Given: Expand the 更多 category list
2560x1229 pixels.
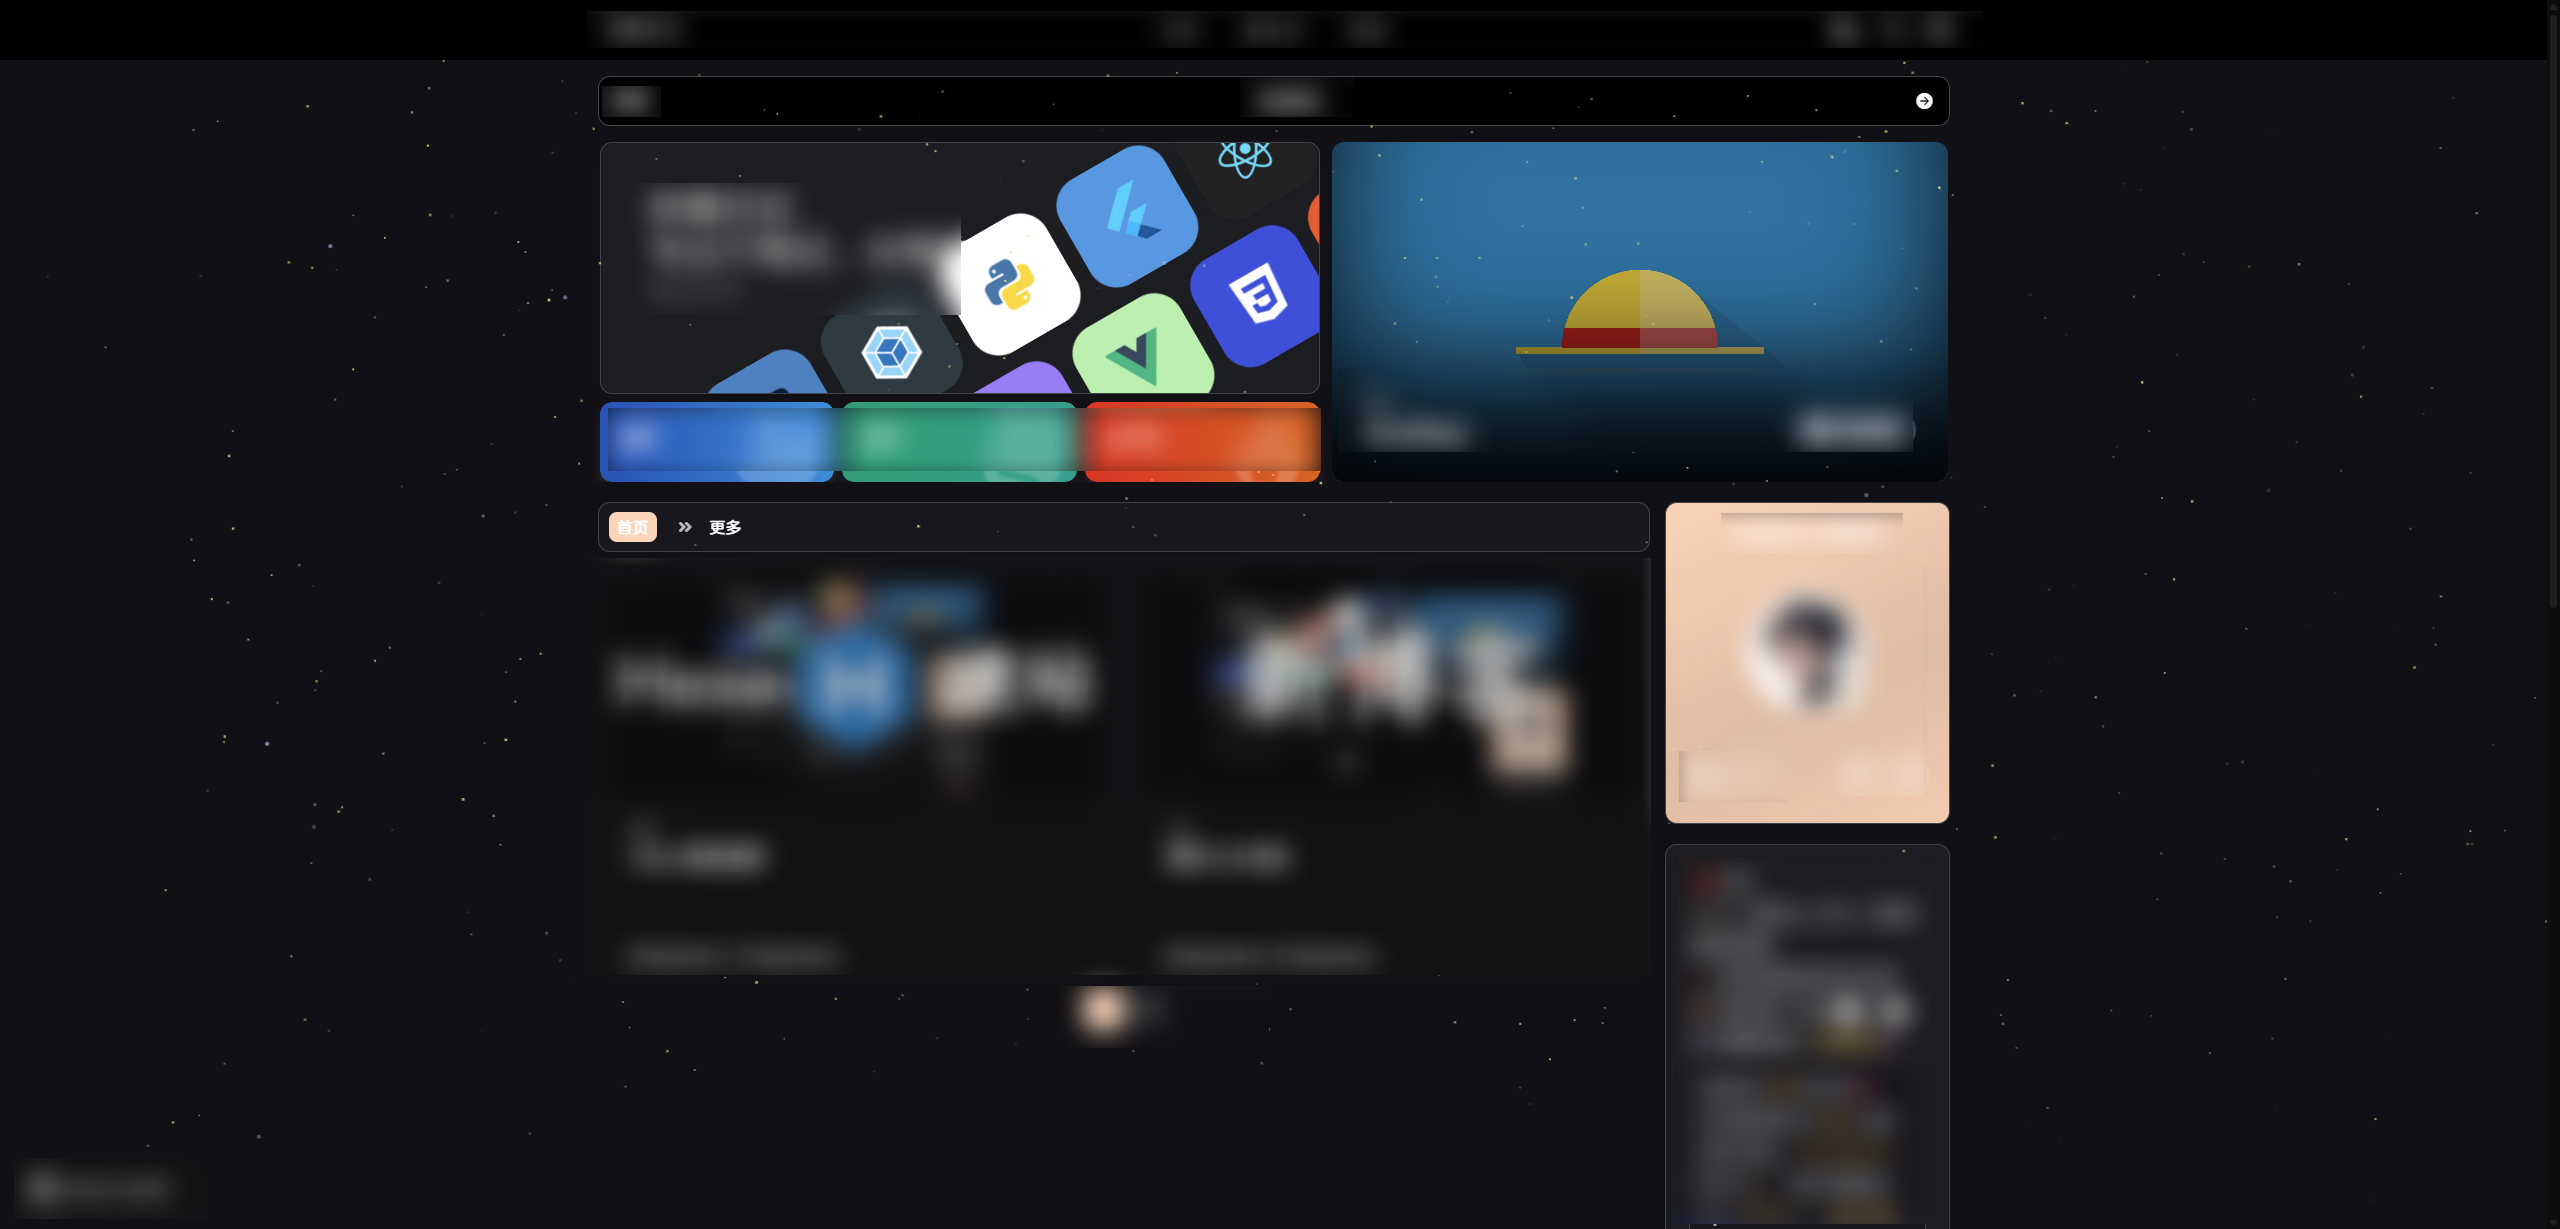Looking at the screenshot, I should [725, 527].
